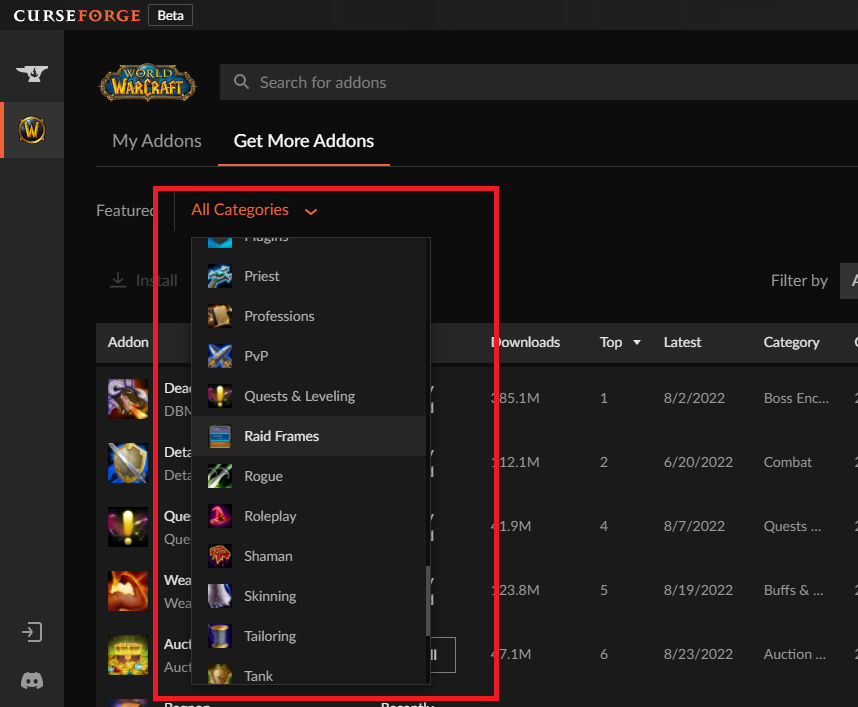Sort by the Downloads column header
Screen dimensions: 858x707
[x=525, y=343]
